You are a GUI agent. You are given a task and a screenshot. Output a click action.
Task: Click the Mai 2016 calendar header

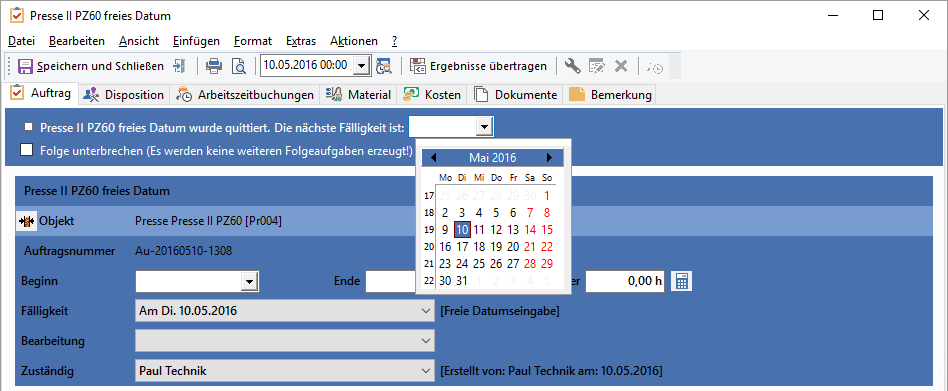493,158
